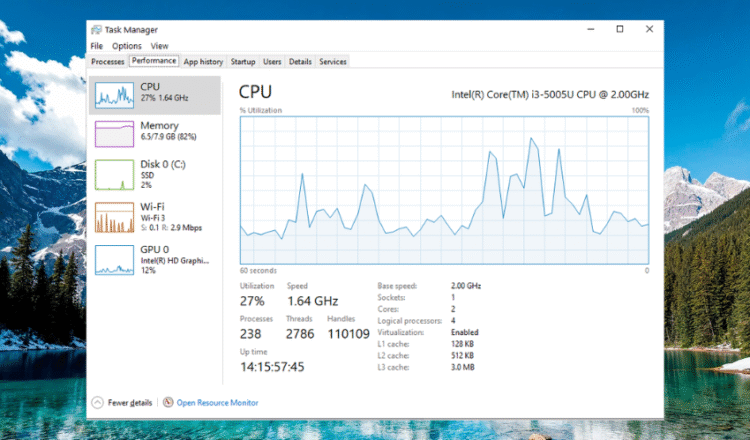
Task: Click the large "CPU" heading
Action: pos(255,92)
